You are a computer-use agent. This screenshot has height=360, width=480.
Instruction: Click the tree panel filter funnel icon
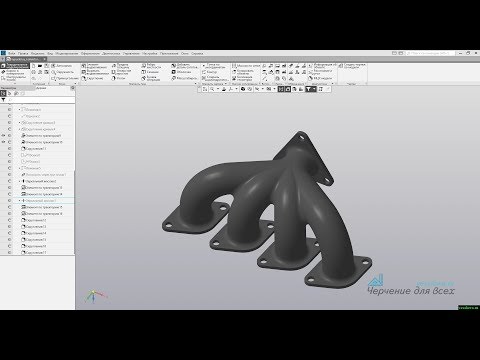click(3, 100)
